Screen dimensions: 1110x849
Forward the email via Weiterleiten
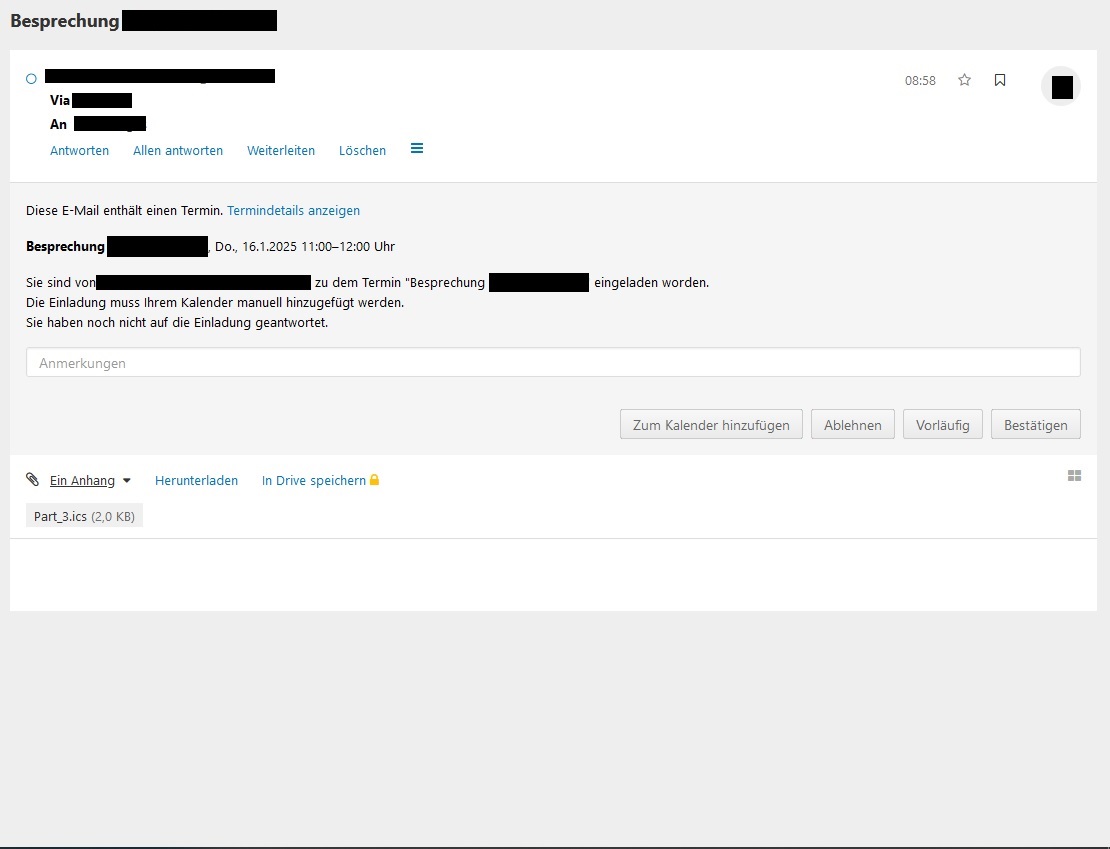coord(281,151)
